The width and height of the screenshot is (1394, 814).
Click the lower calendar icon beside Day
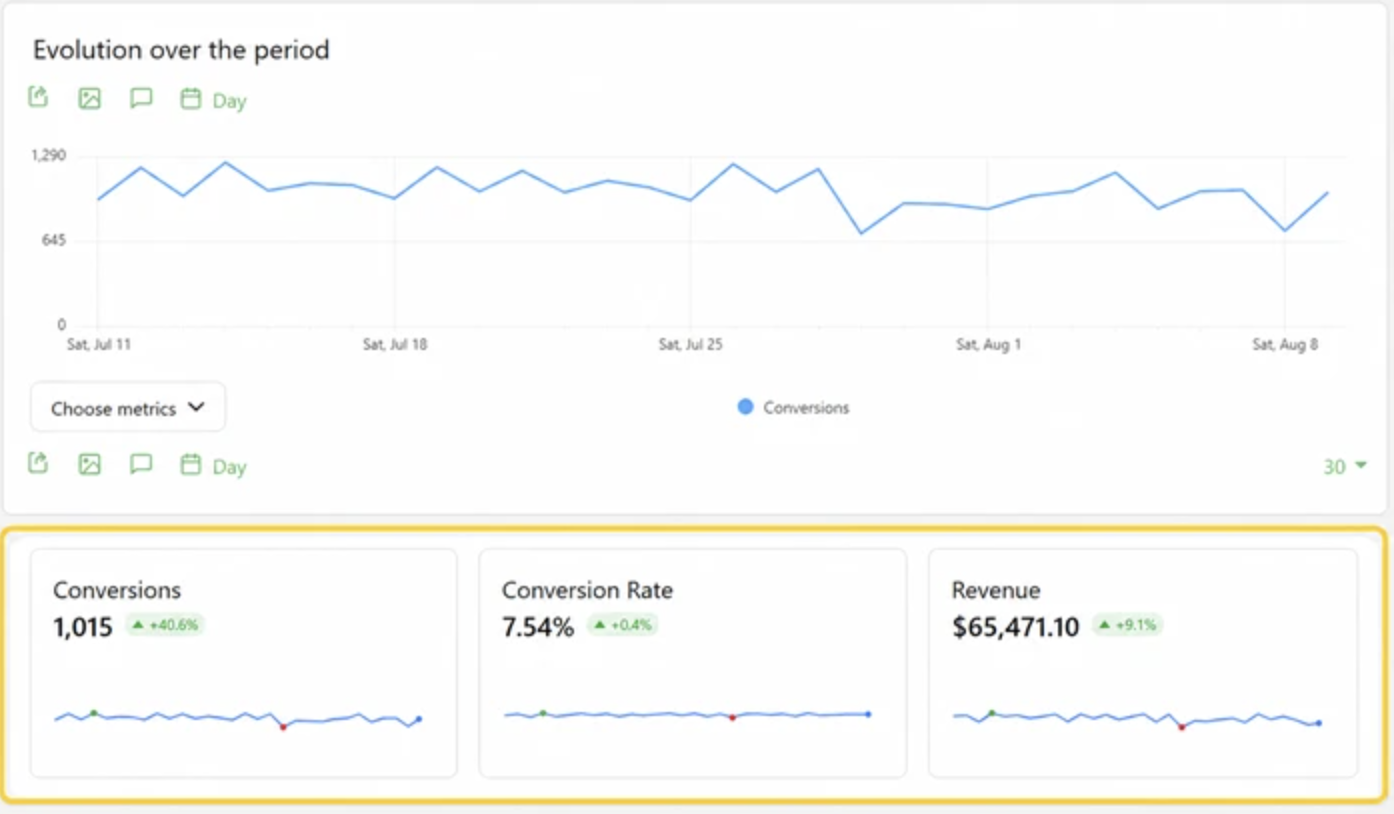(190, 464)
